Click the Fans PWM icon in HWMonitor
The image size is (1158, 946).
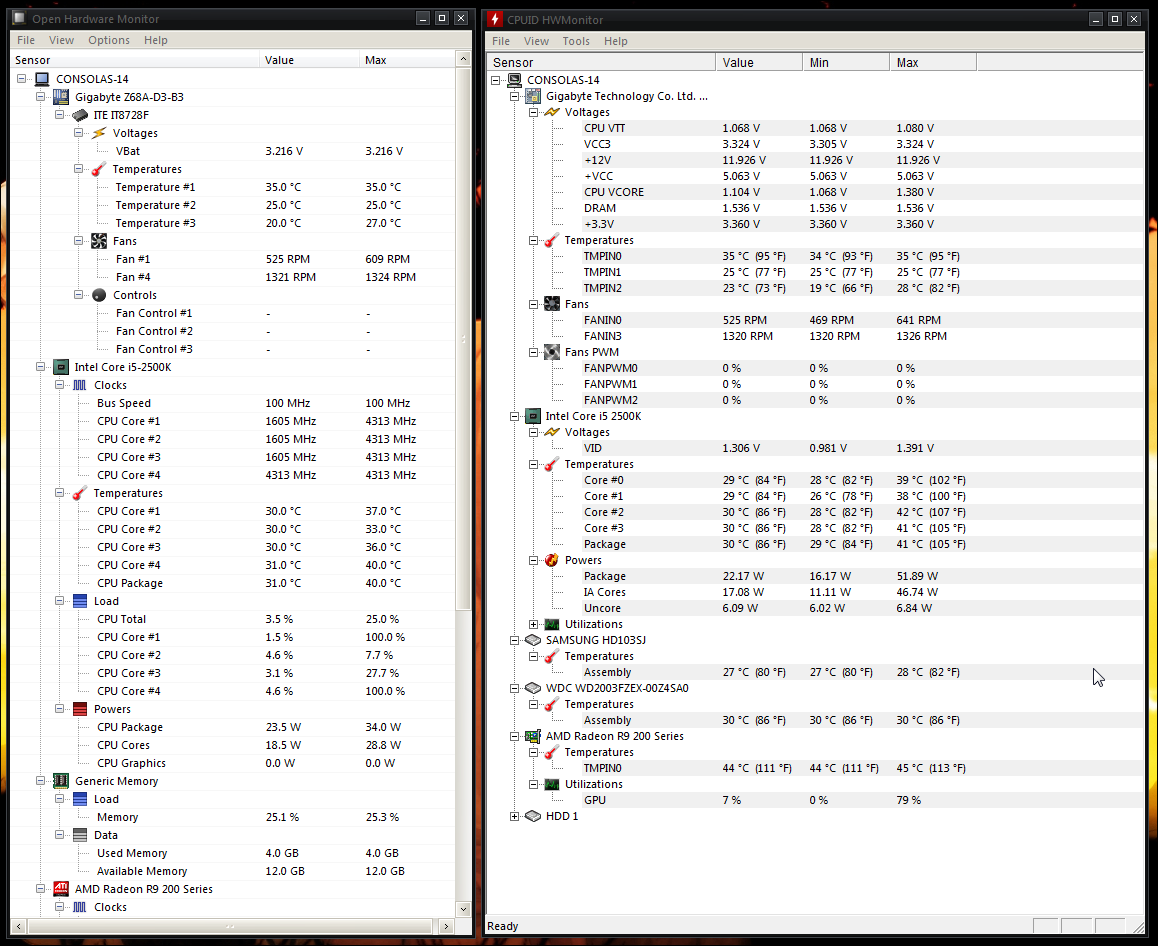[x=552, y=352]
